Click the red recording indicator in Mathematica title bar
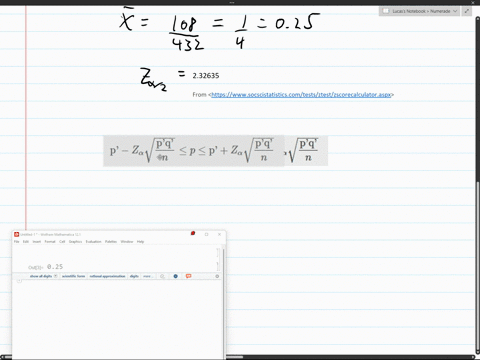Viewport: 480px width, 360px height. pos(193,233)
